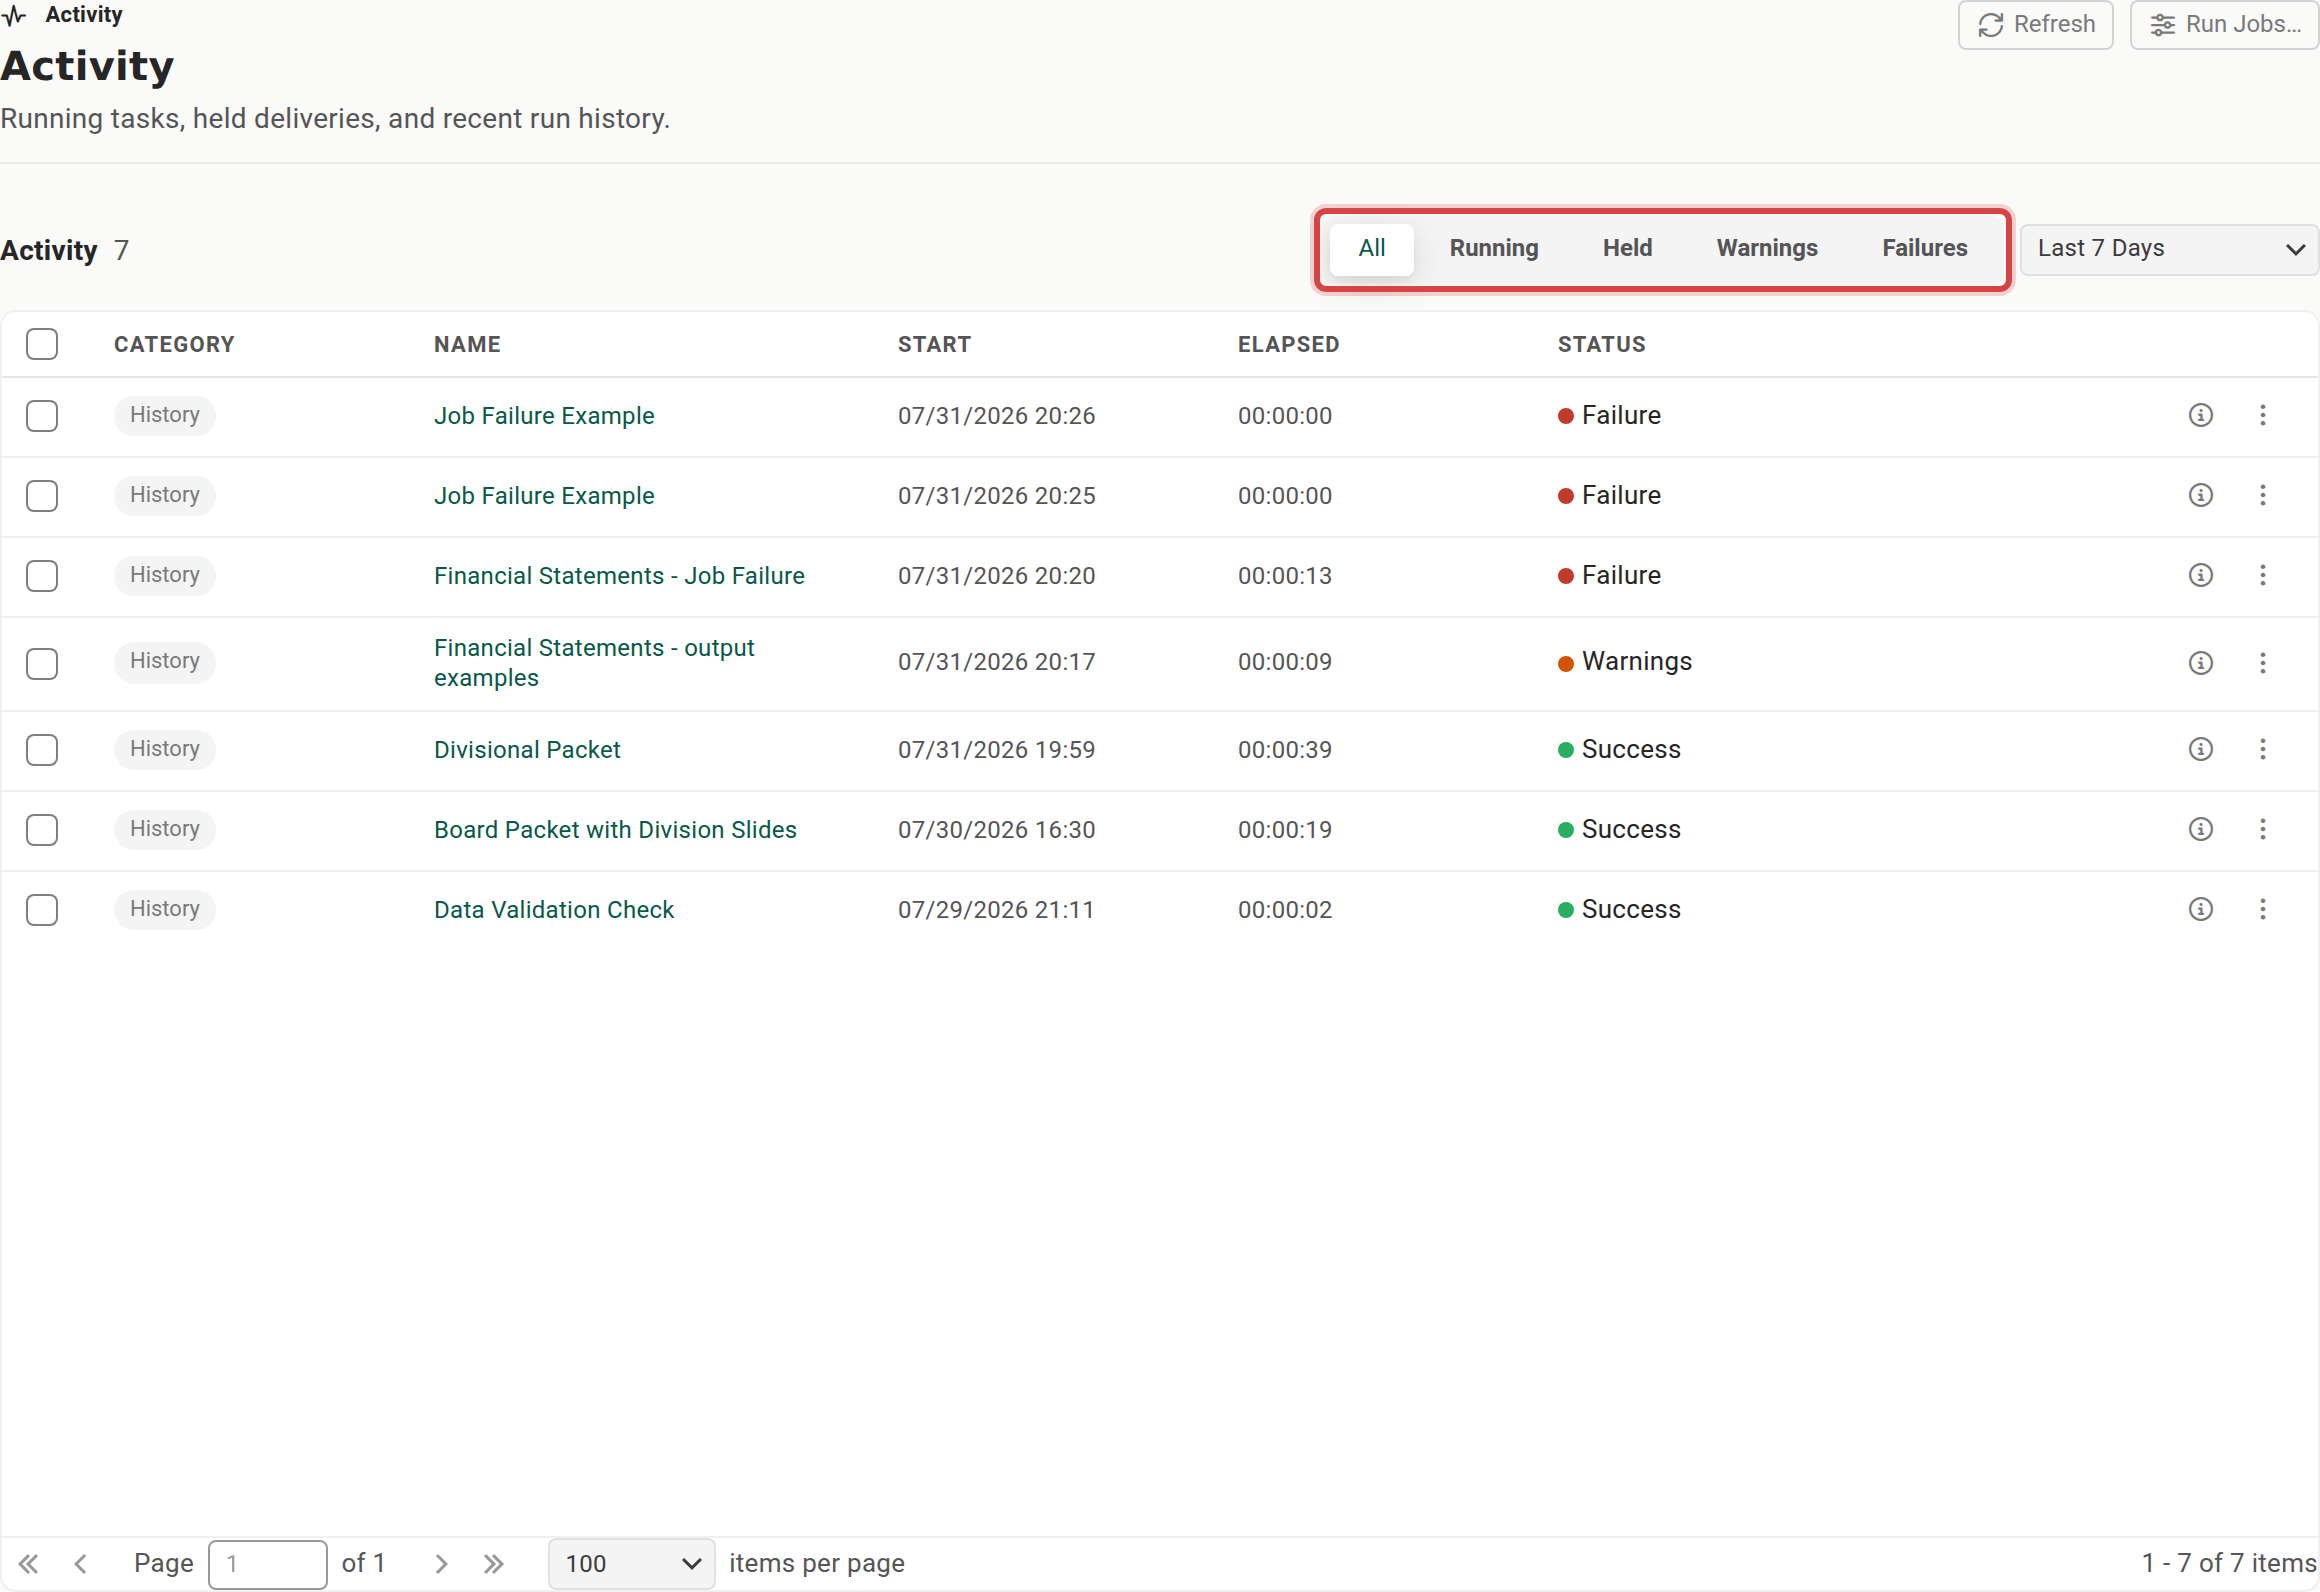2320x1592 pixels.
Task: View info icon for Divisional Packet row
Action: point(2200,749)
